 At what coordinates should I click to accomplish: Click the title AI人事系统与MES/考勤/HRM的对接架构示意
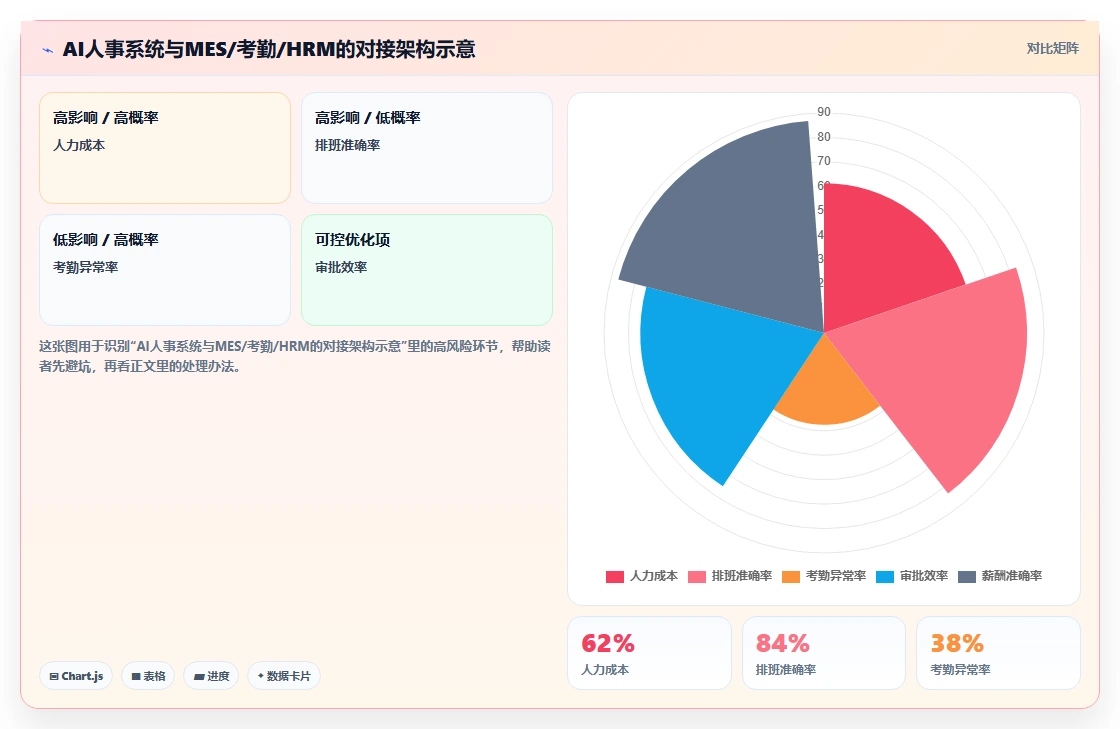click(x=269, y=49)
